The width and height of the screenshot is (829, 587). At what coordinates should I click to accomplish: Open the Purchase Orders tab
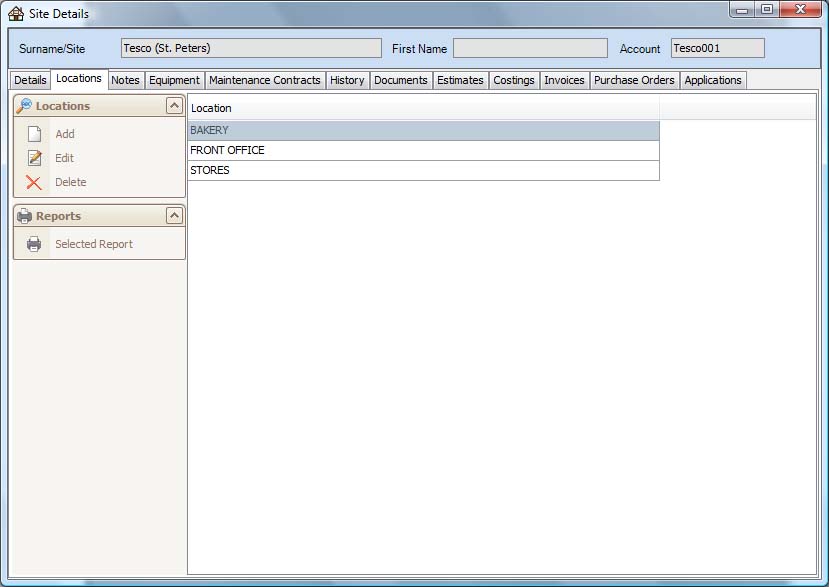coord(634,80)
